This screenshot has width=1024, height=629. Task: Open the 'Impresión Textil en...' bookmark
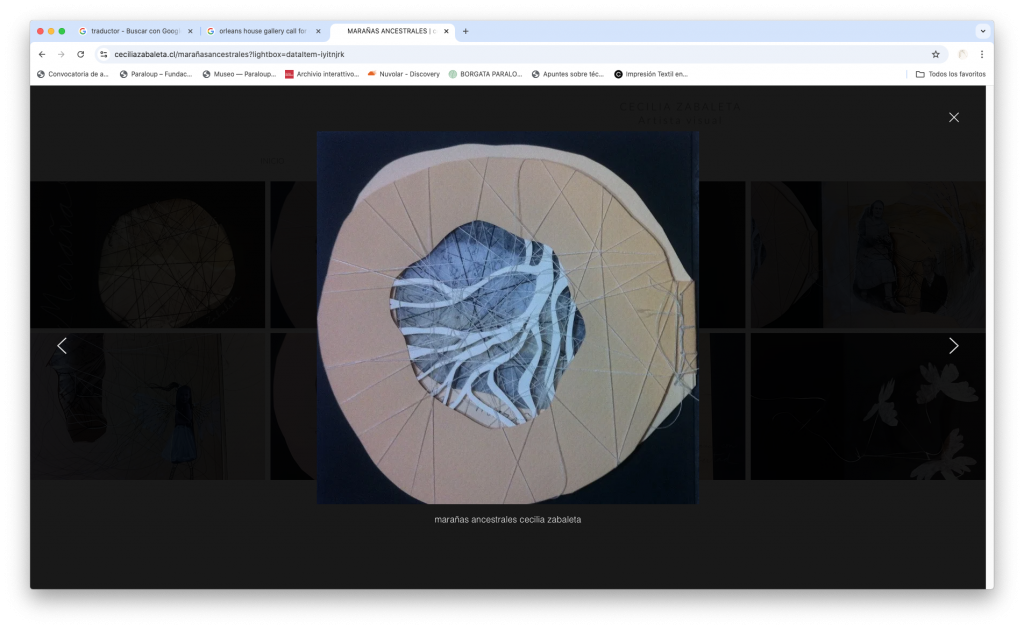[650, 74]
